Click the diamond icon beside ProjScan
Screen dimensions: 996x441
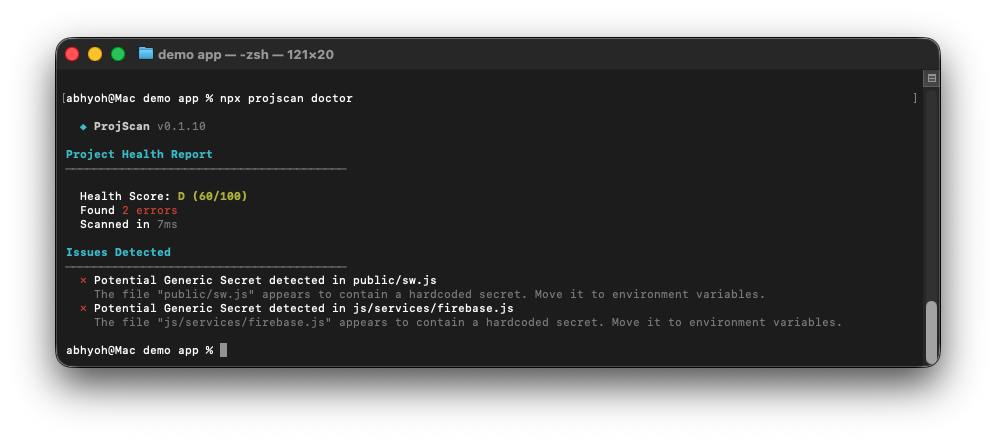tap(83, 126)
